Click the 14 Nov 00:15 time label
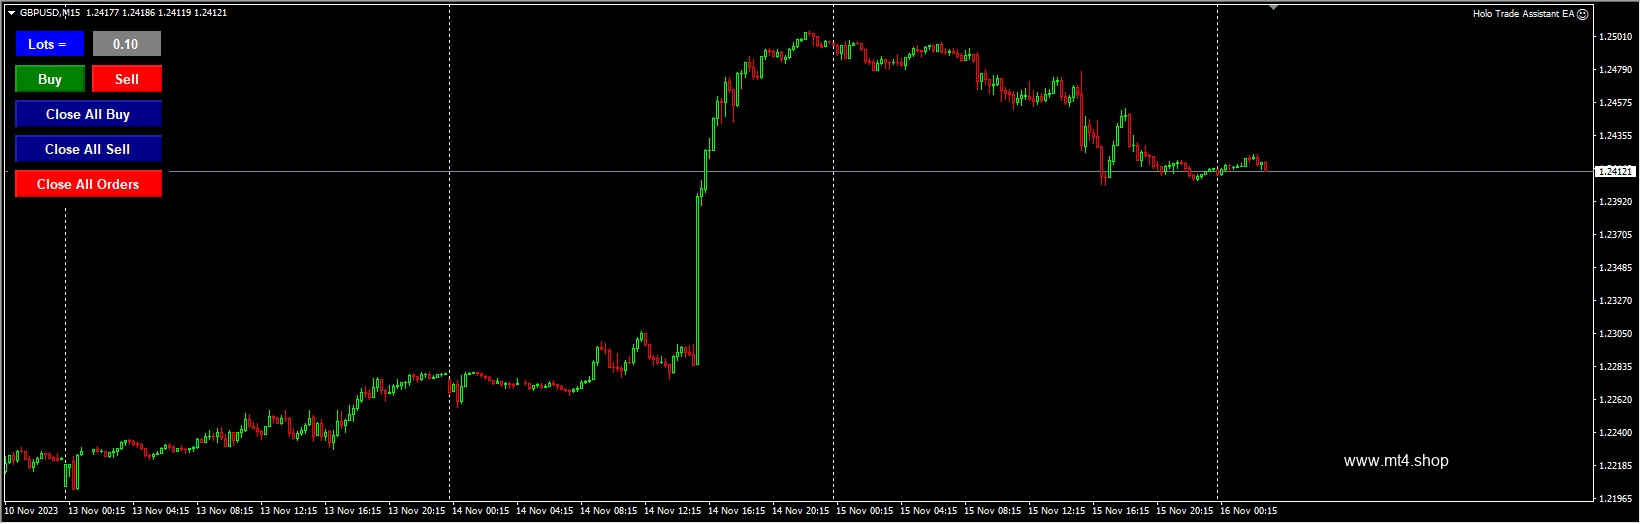This screenshot has height=524, width=1641. [481, 511]
